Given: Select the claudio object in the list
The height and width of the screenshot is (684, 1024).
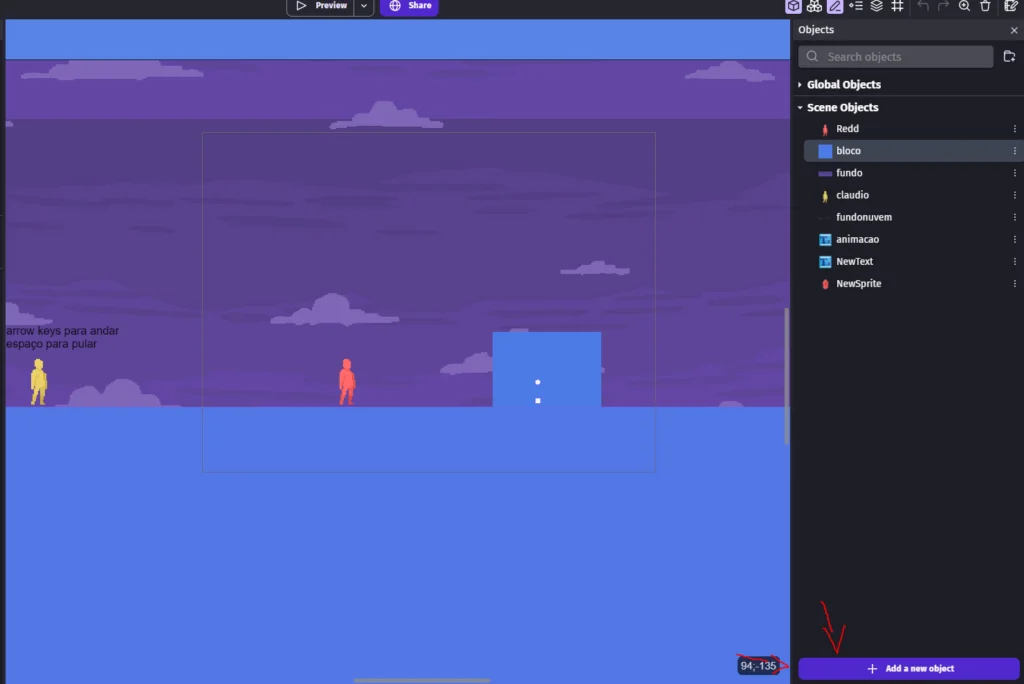Looking at the screenshot, I should (x=853, y=195).
